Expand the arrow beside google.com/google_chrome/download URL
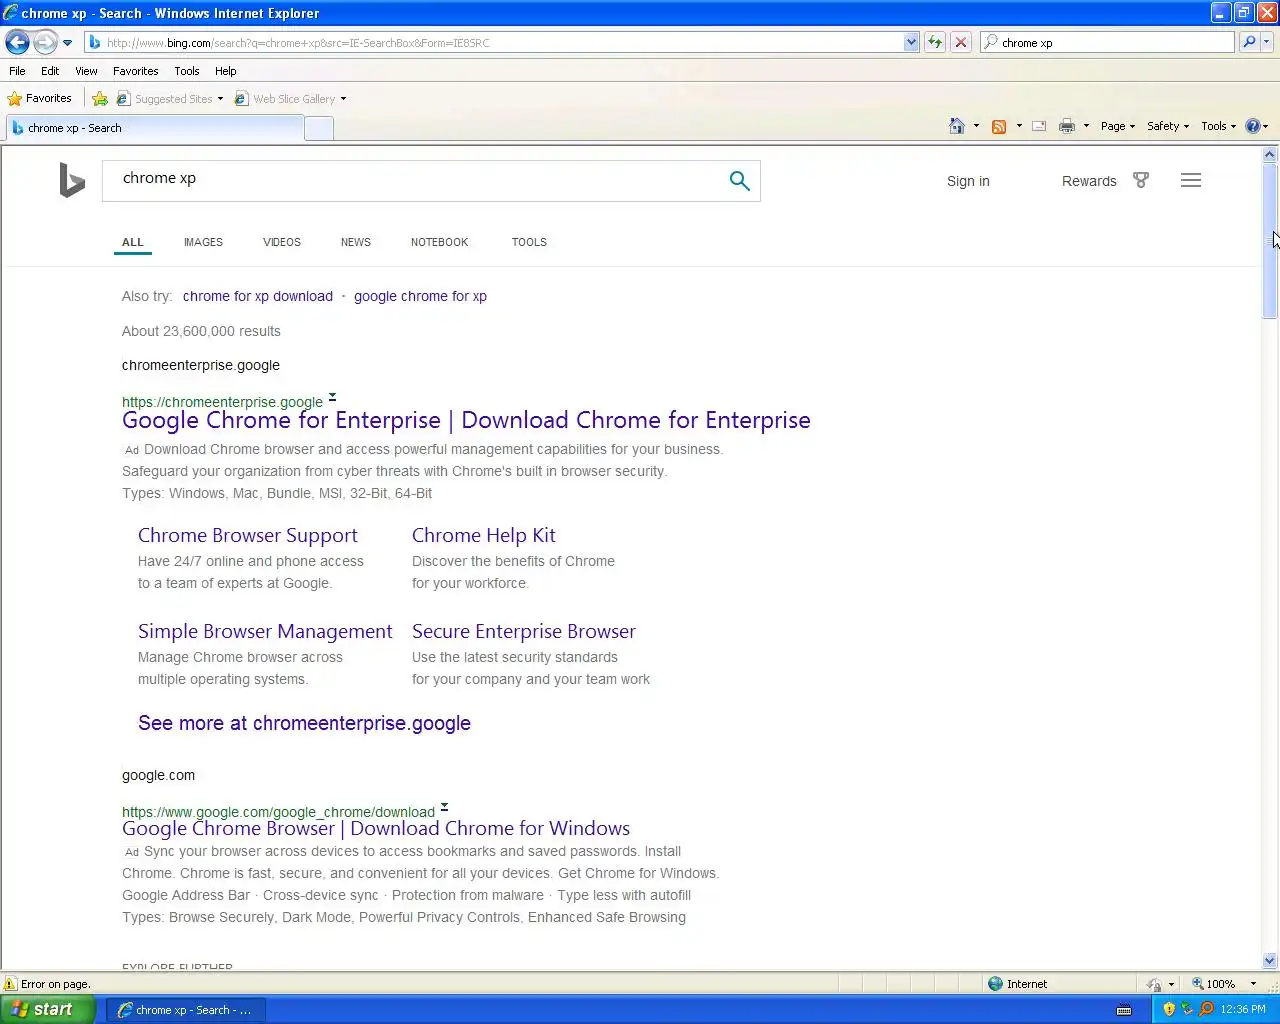This screenshot has width=1280, height=1024. click(444, 807)
